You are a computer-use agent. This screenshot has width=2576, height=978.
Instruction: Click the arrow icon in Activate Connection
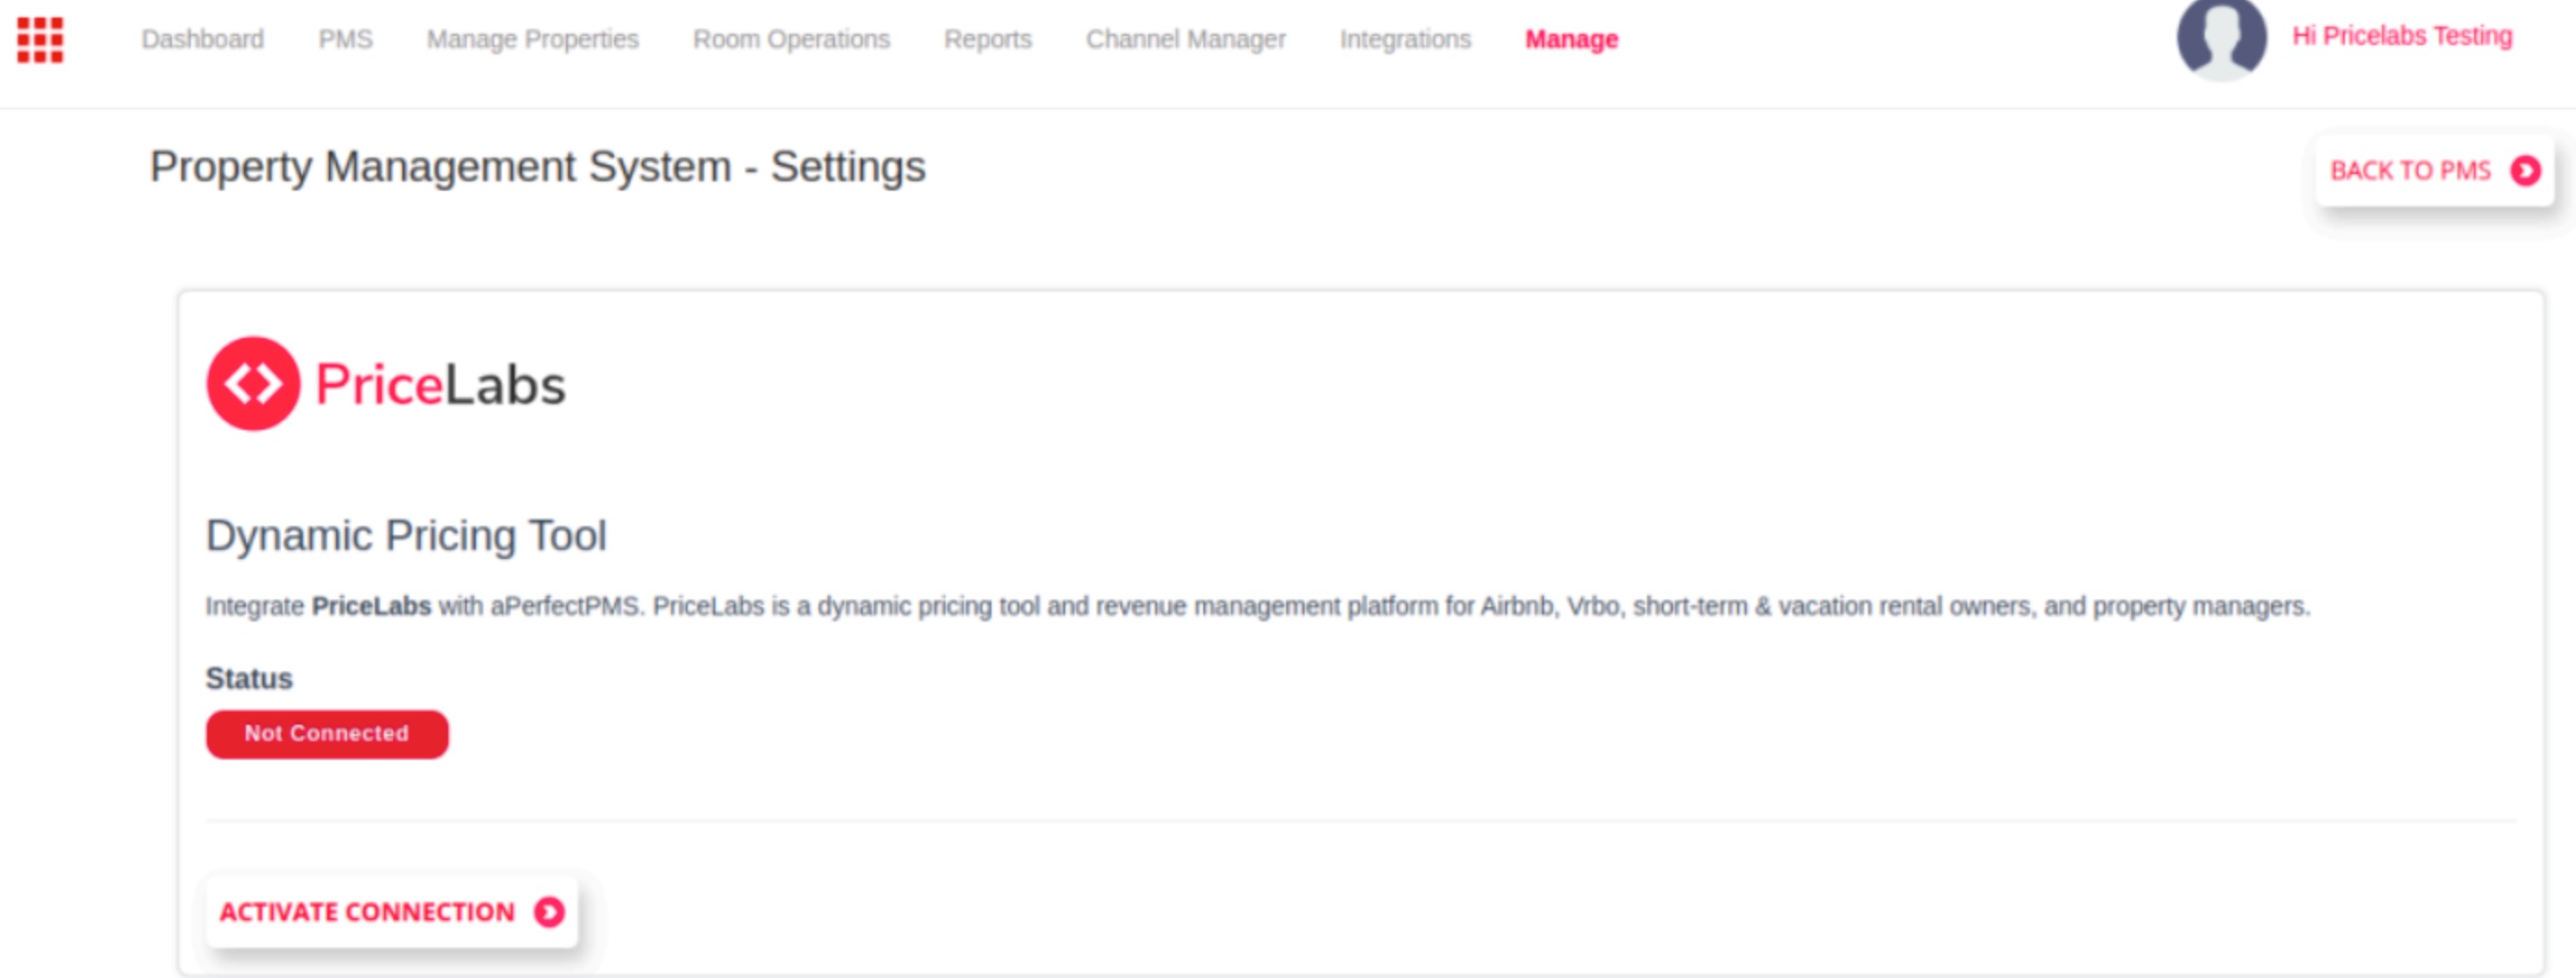click(x=549, y=912)
